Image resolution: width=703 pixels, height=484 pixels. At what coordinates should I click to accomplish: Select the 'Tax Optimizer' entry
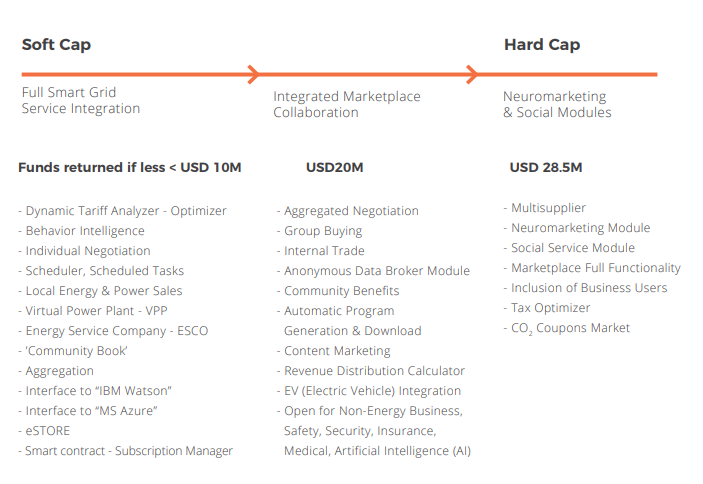coord(547,308)
